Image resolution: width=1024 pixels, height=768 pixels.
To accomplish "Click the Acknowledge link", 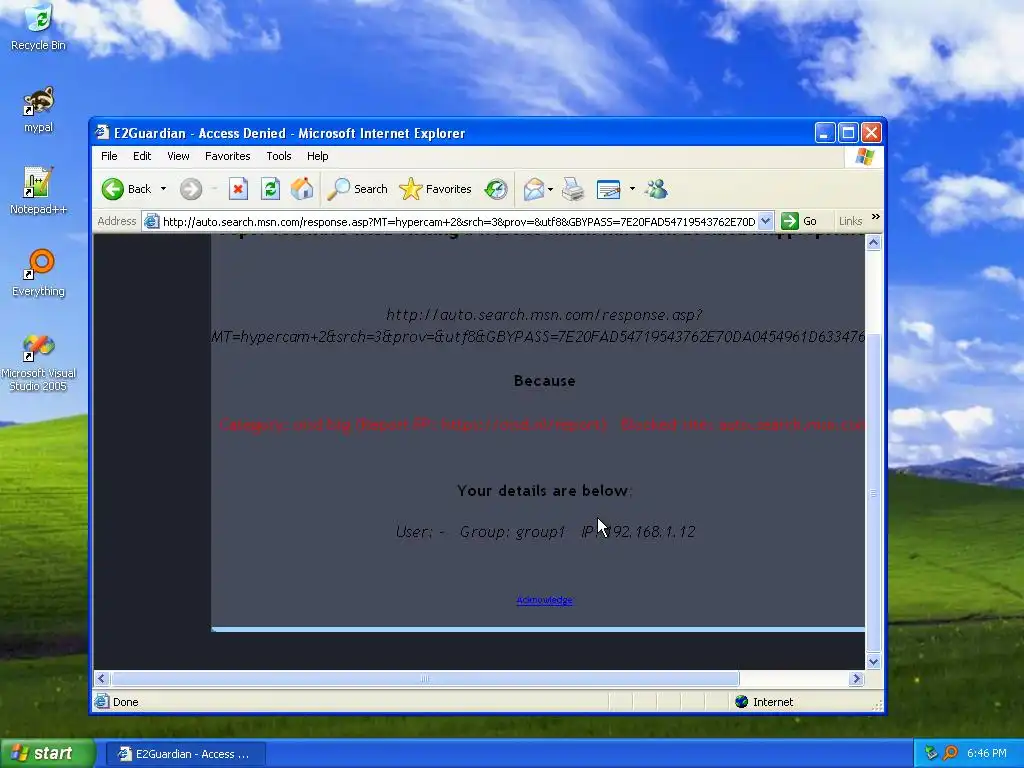I will point(545,600).
